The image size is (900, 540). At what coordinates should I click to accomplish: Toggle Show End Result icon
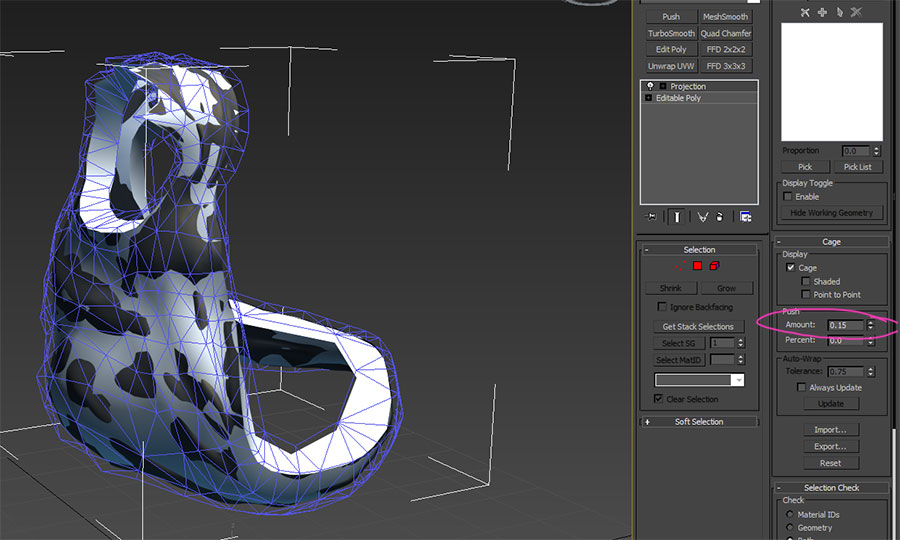click(677, 216)
